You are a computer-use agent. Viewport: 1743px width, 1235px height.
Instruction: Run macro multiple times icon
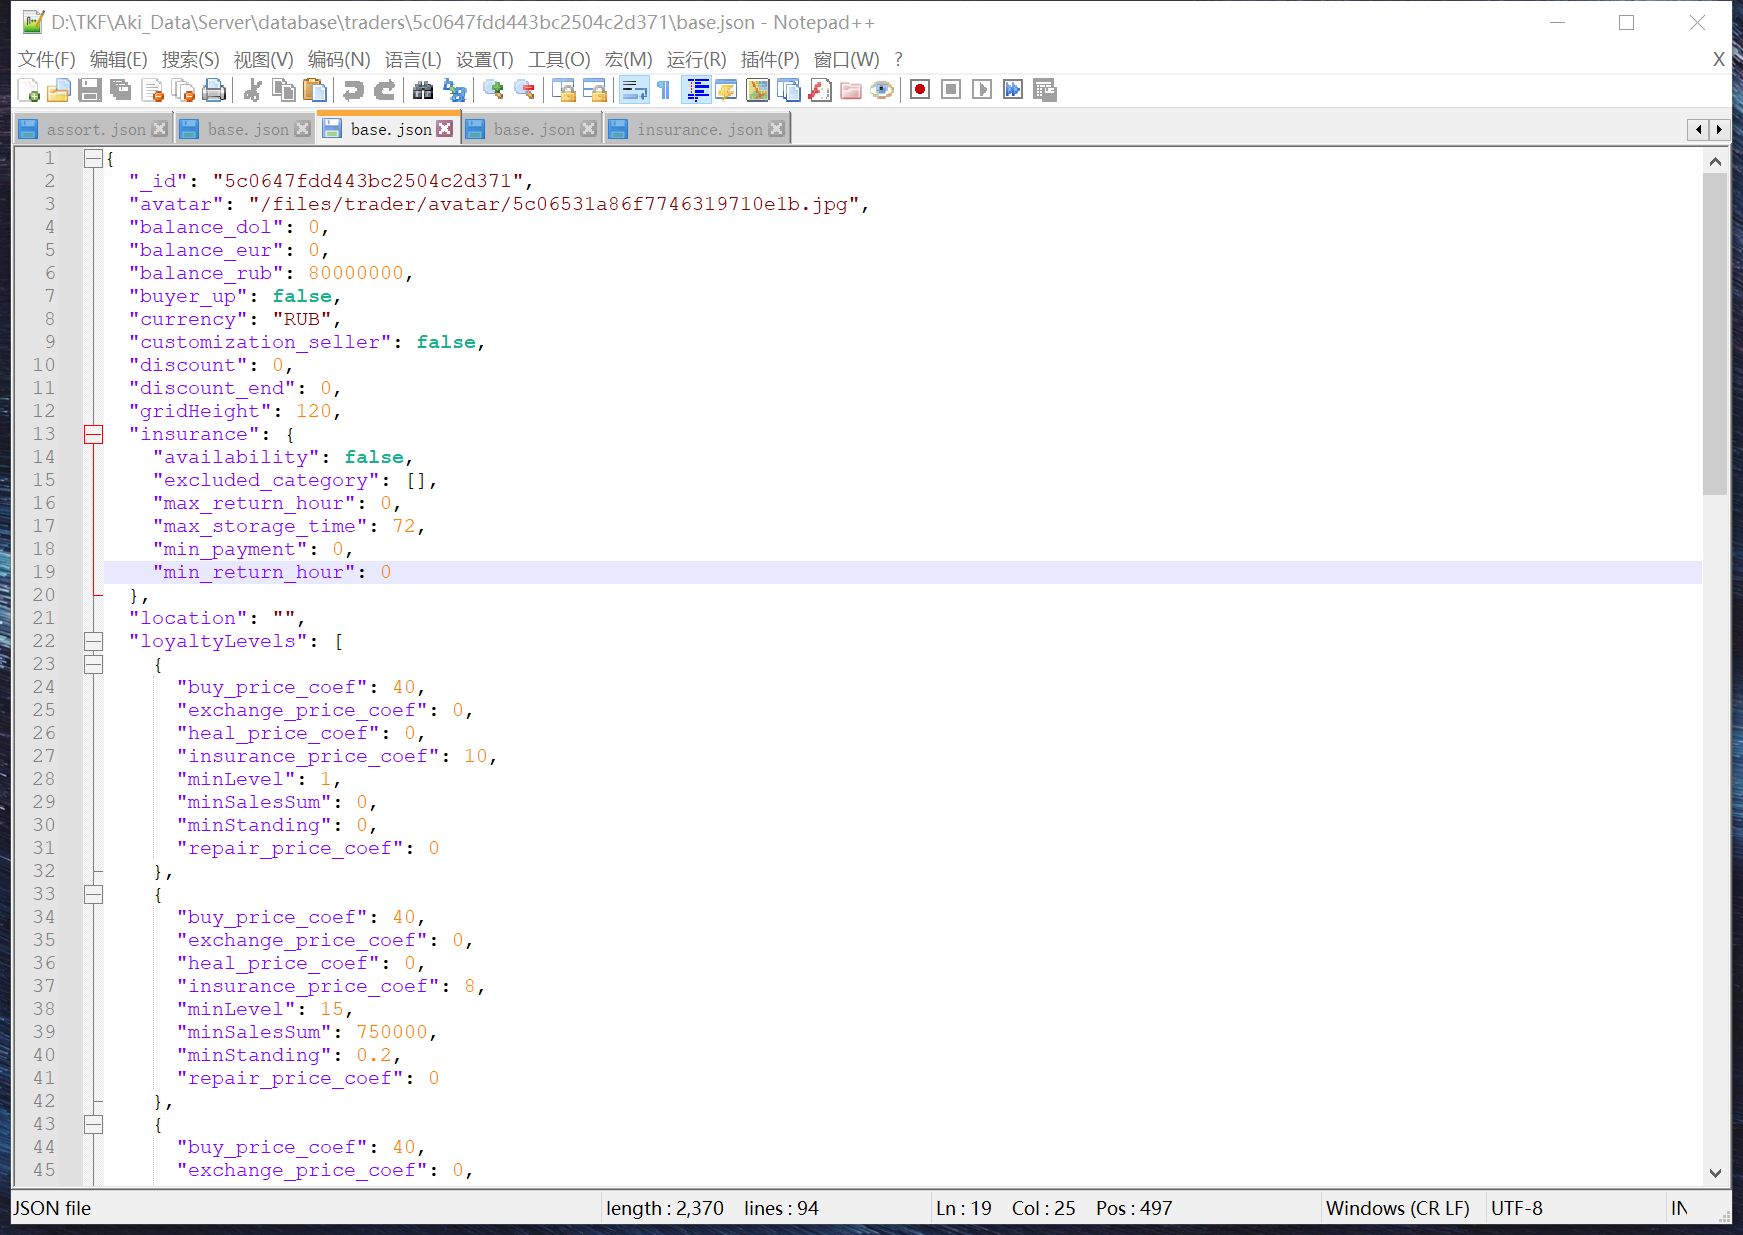[x=1014, y=91]
